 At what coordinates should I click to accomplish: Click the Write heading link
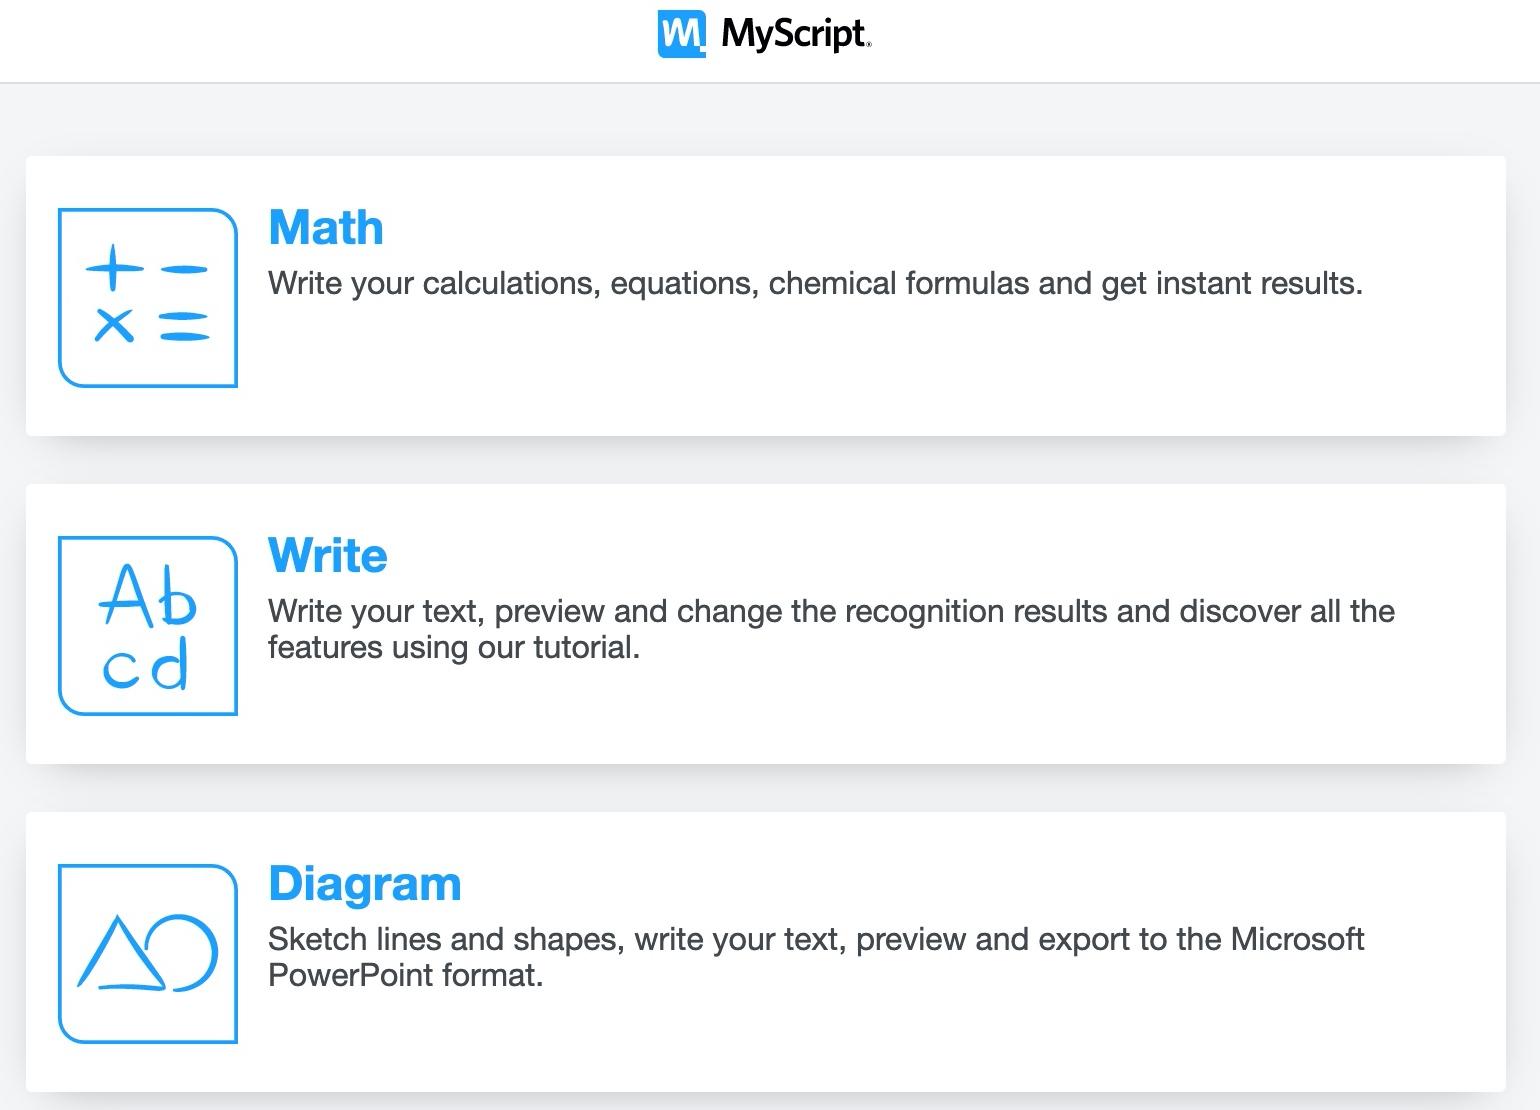(328, 556)
